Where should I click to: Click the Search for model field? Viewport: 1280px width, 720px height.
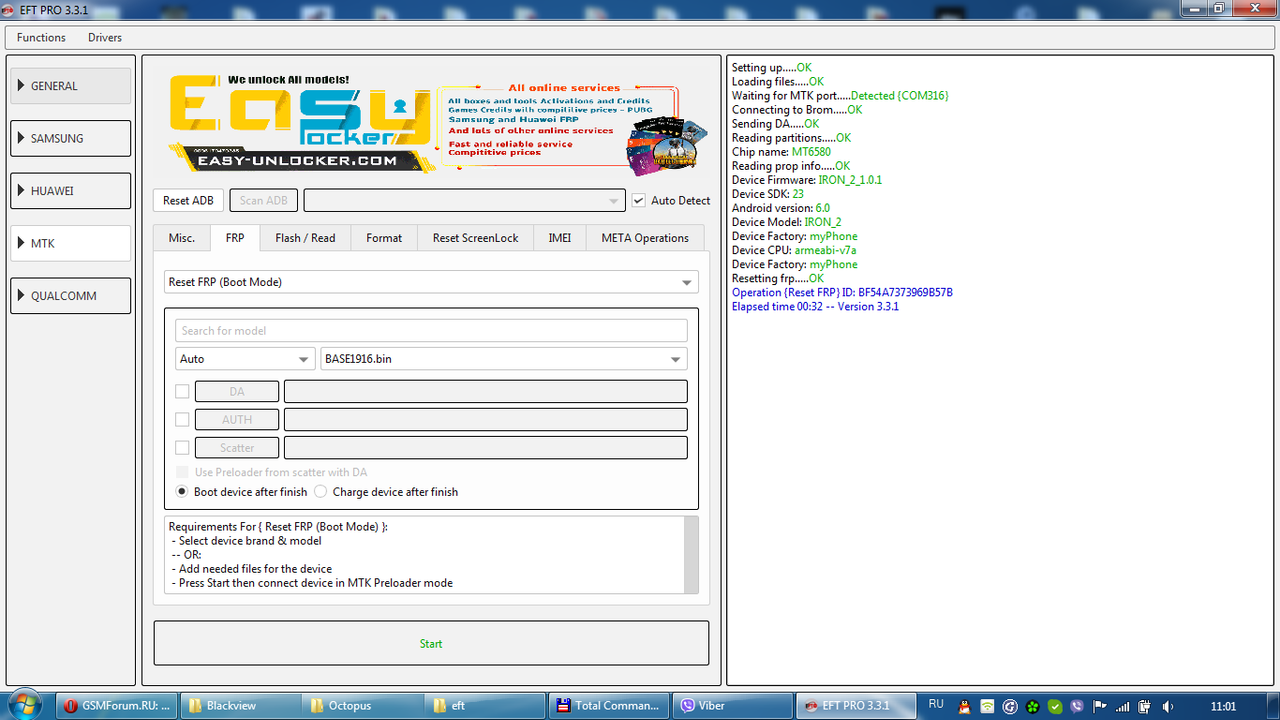point(431,330)
